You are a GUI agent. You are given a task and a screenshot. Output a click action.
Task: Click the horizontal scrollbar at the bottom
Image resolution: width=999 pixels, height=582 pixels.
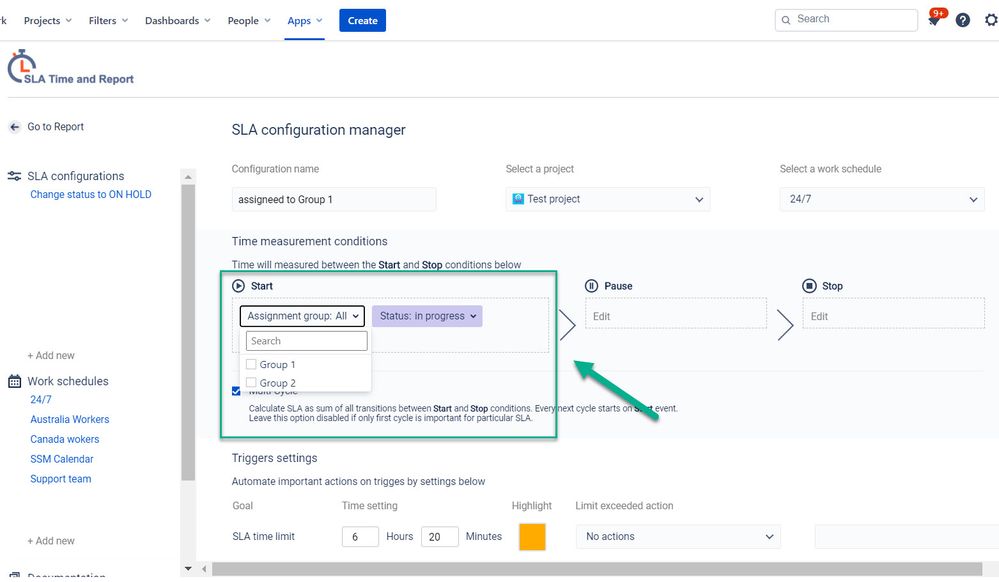(596, 569)
